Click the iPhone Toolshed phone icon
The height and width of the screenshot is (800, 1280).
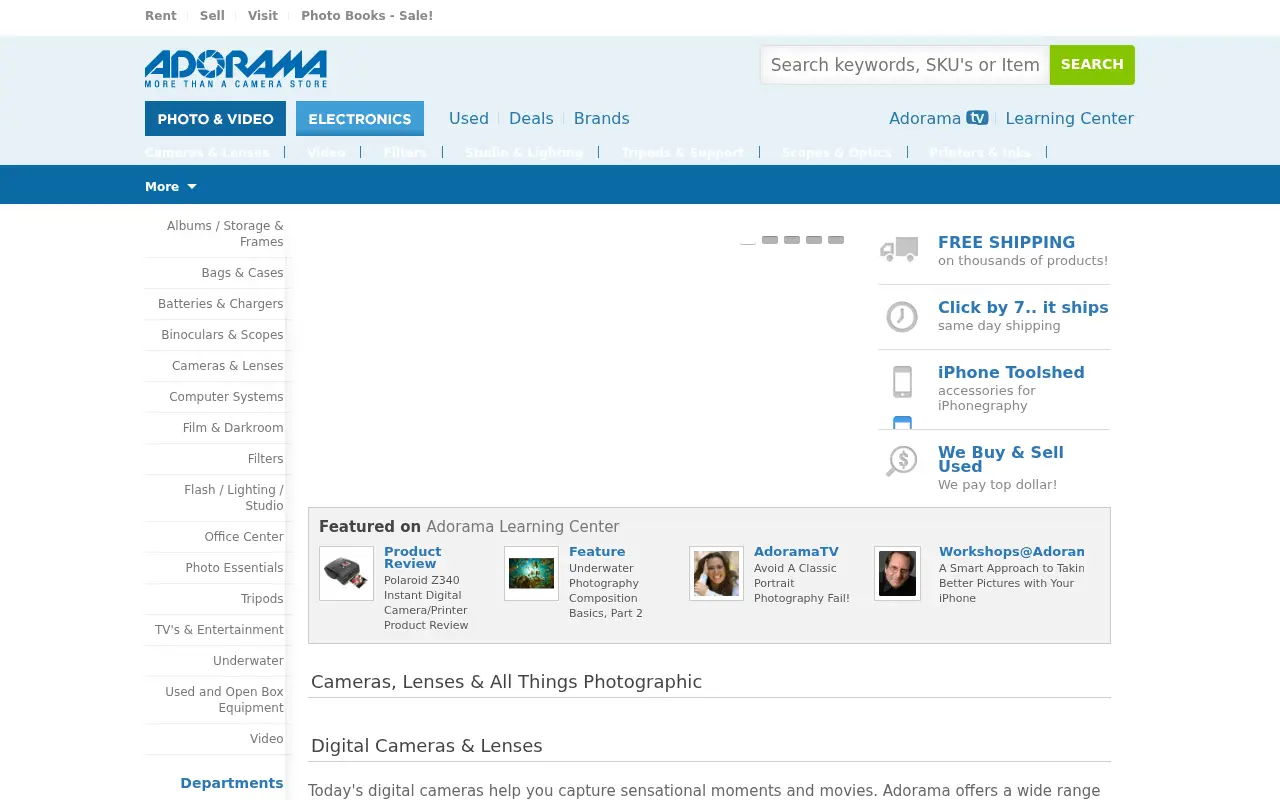902,382
